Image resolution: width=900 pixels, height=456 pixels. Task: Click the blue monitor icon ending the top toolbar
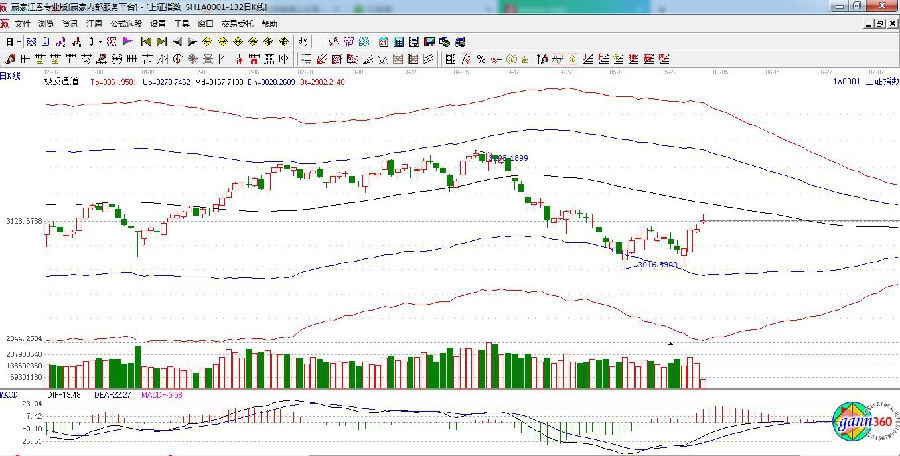point(459,42)
